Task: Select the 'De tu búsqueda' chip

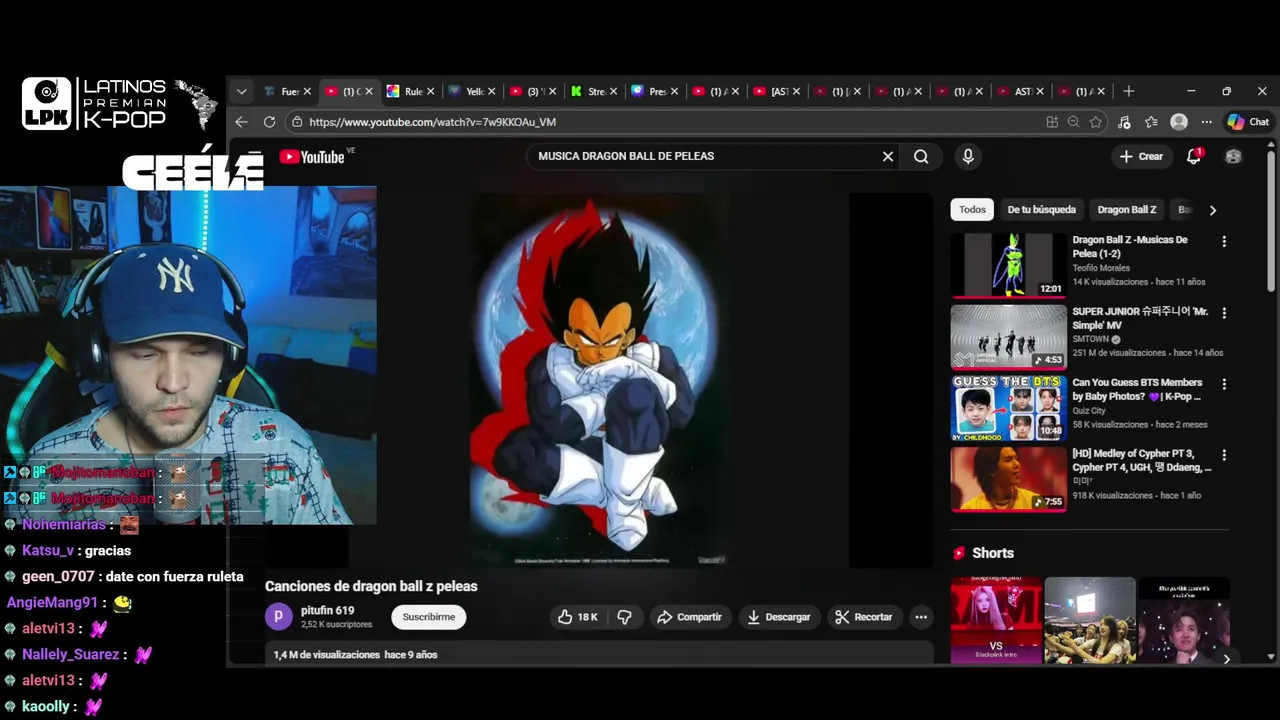Action: [x=1041, y=210]
